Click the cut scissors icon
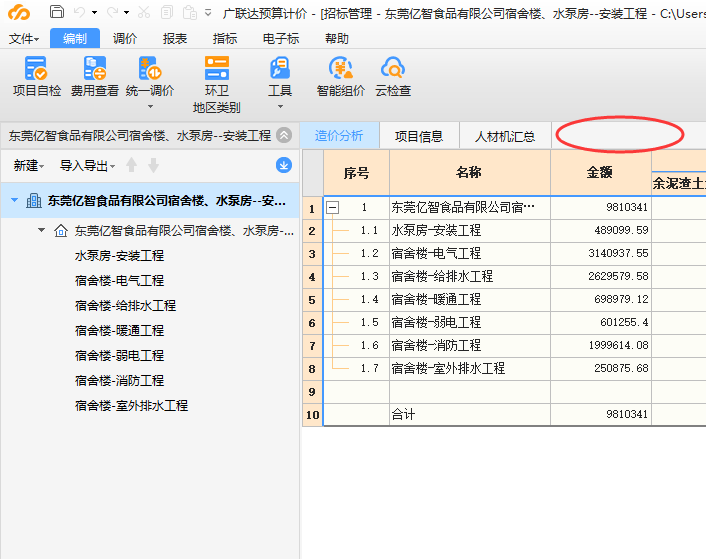706x559 pixels. [x=144, y=13]
